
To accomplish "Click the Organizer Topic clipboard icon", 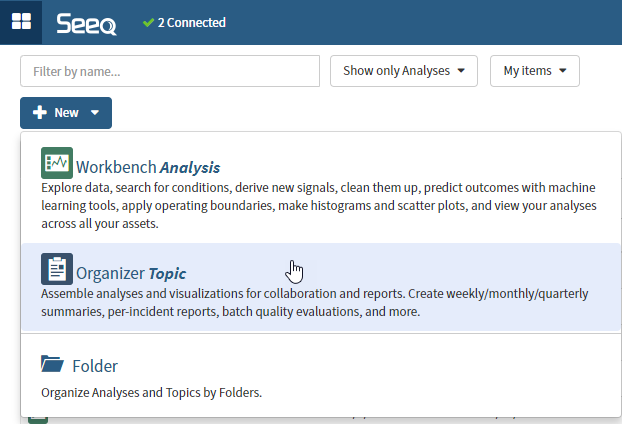I will (56, 269).
